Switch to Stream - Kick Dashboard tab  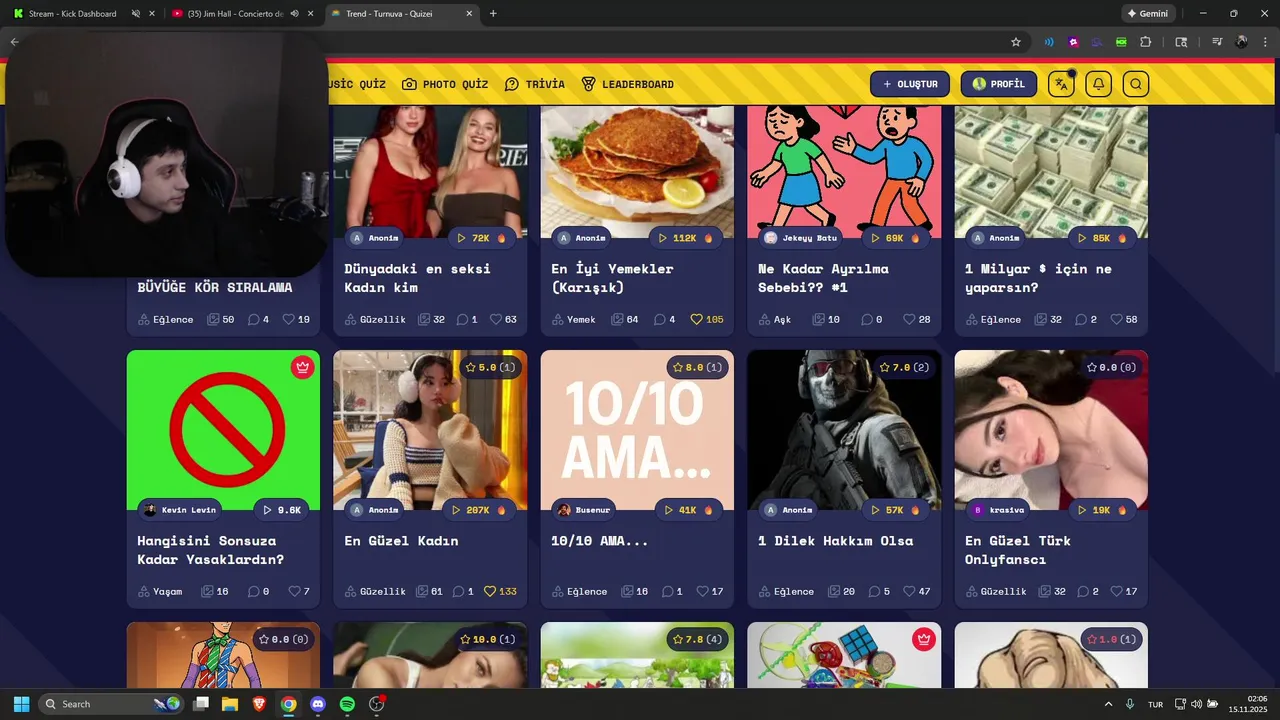point(72,13)
